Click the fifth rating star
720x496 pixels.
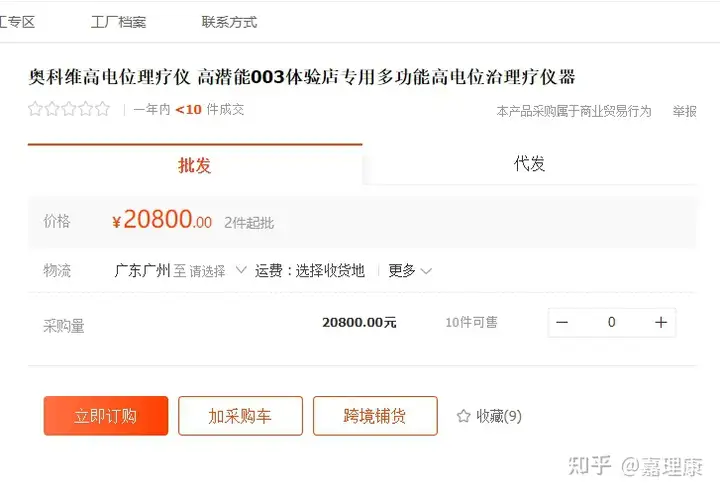click(x=102, y=109)
